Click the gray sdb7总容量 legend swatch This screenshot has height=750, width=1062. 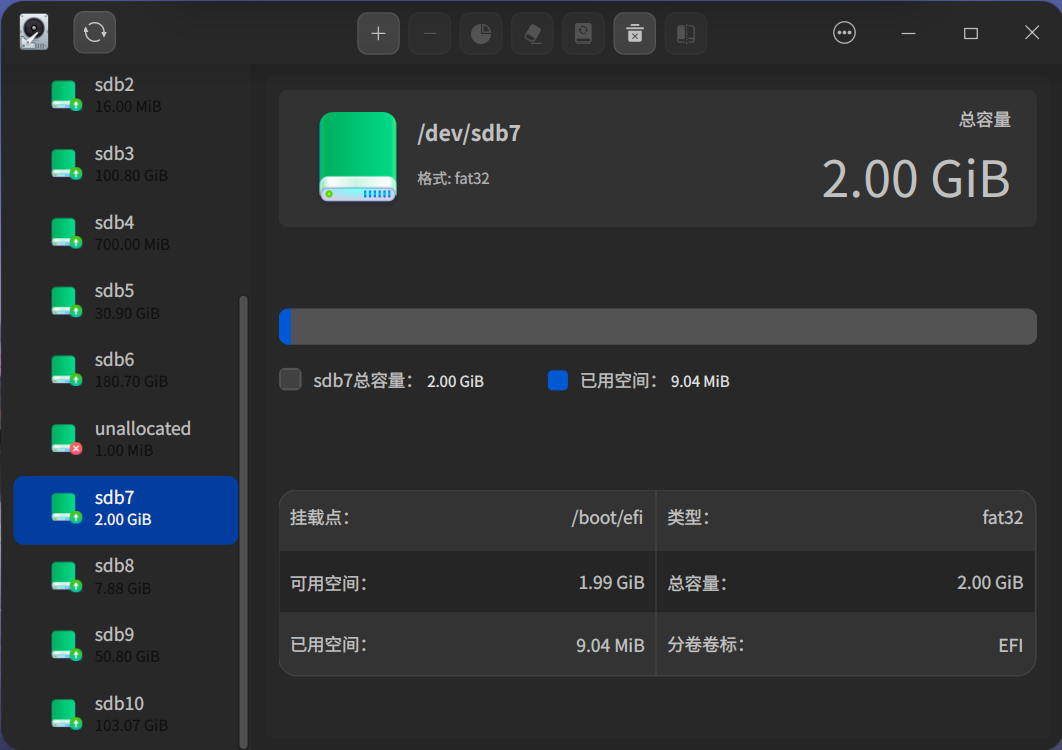291,379
